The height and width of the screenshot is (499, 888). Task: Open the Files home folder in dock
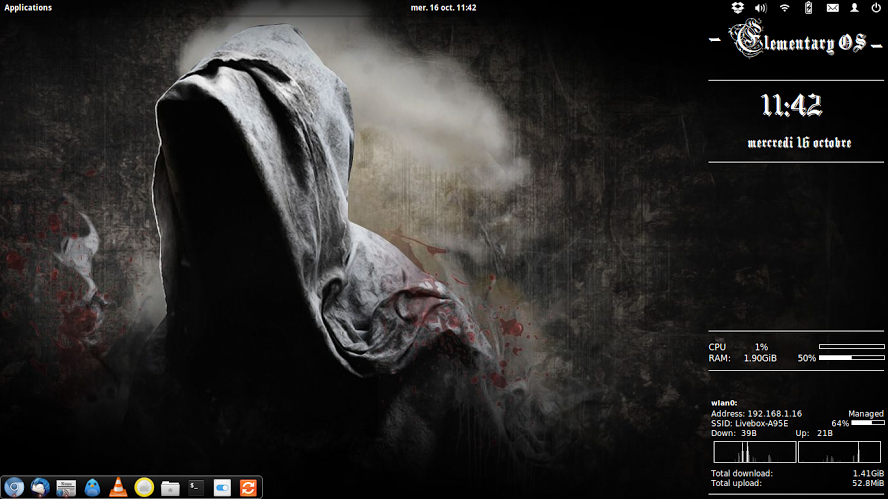[x=170, y=487]
